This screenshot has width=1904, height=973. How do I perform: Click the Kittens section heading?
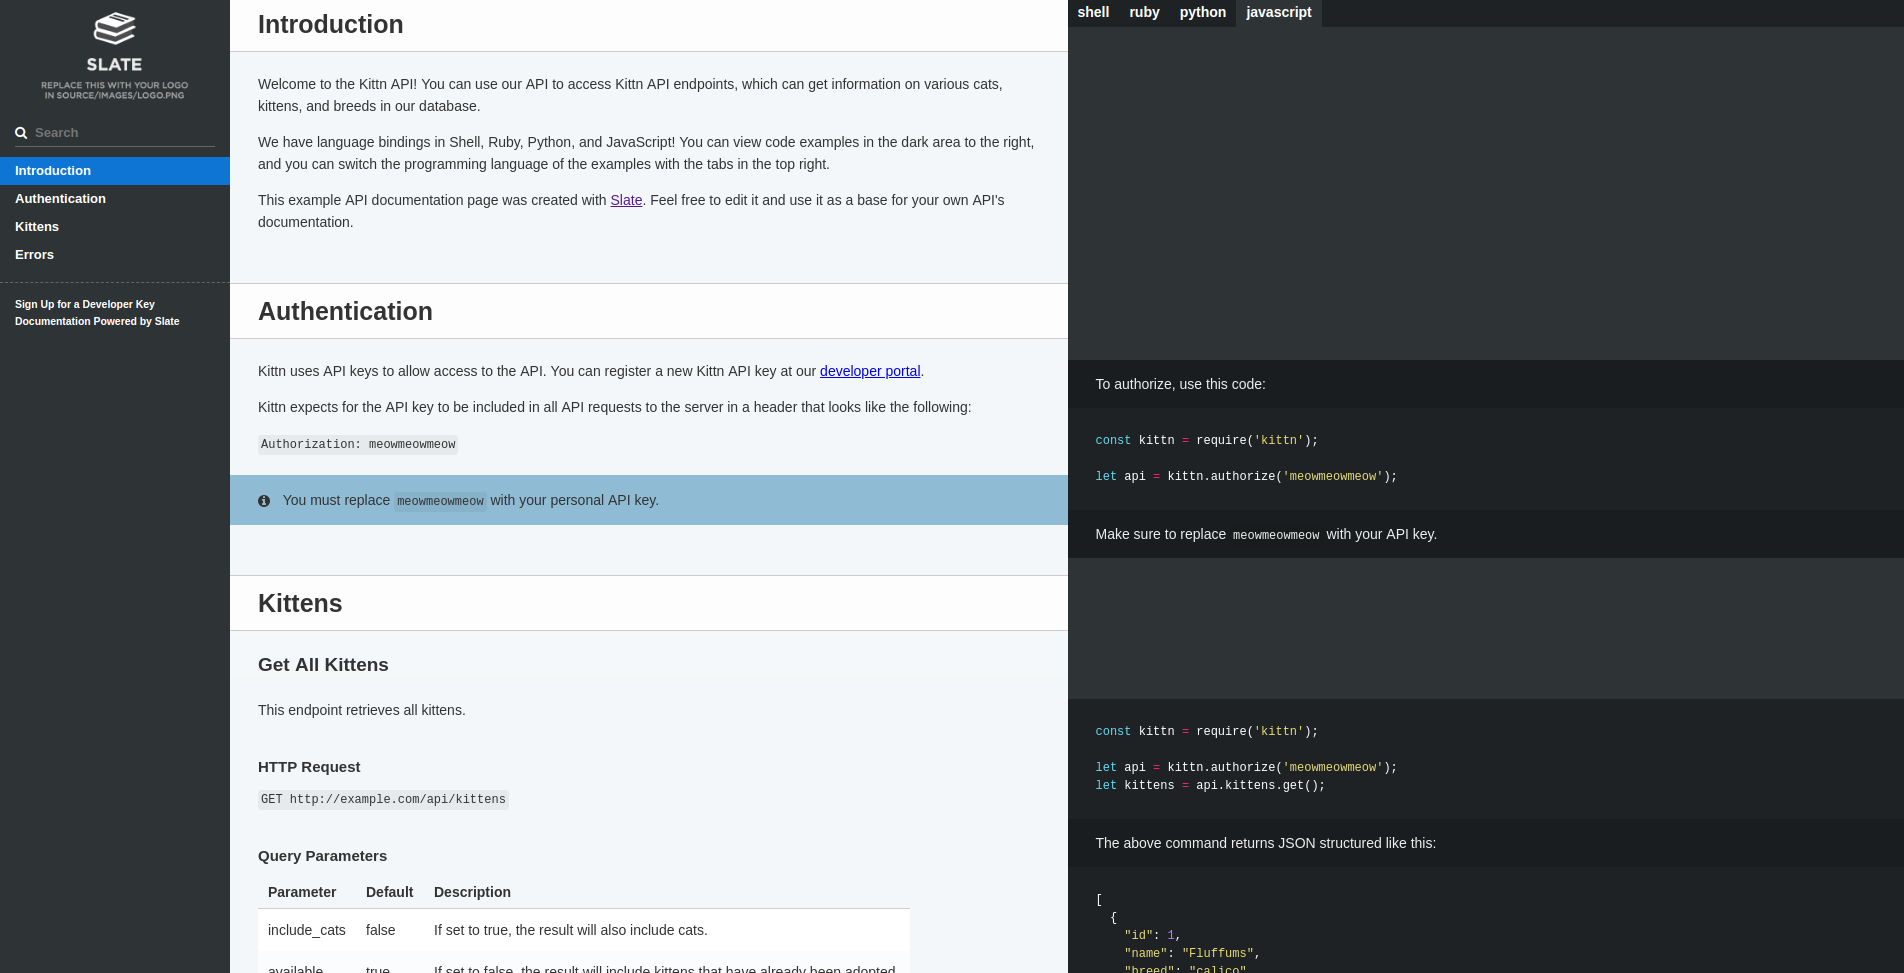point(300,603)
